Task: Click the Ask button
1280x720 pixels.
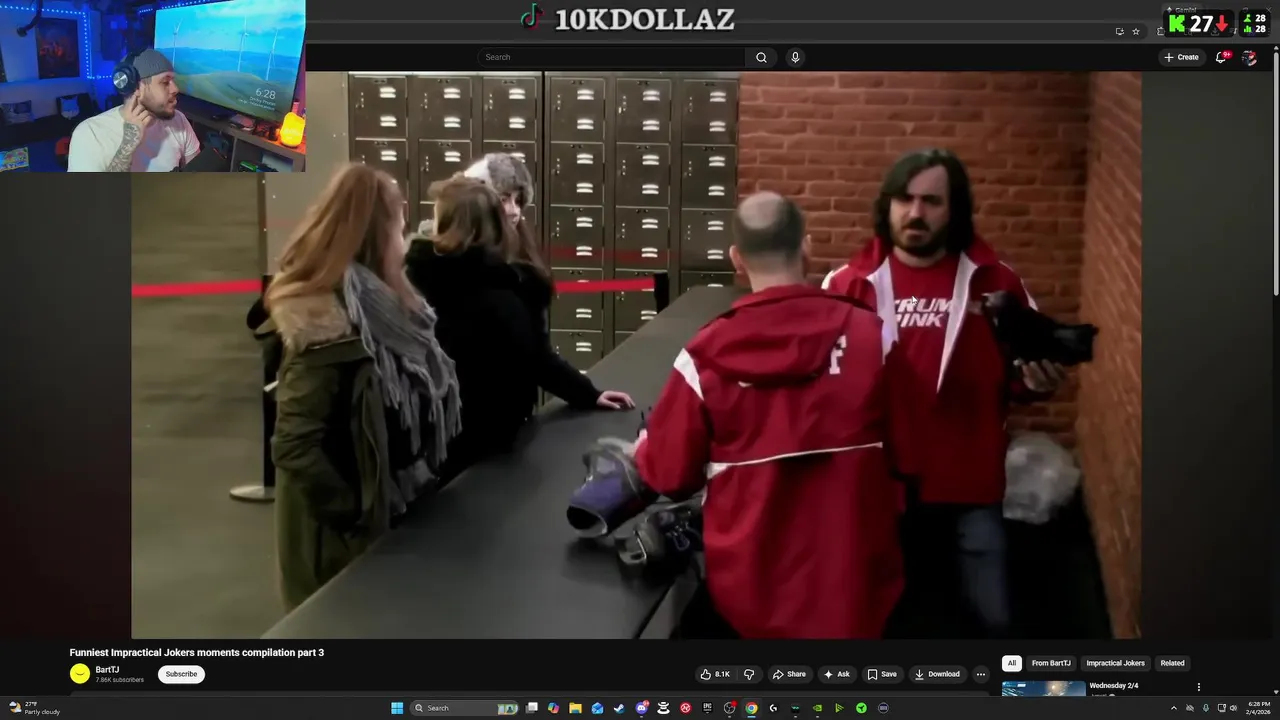Action: 837,674
